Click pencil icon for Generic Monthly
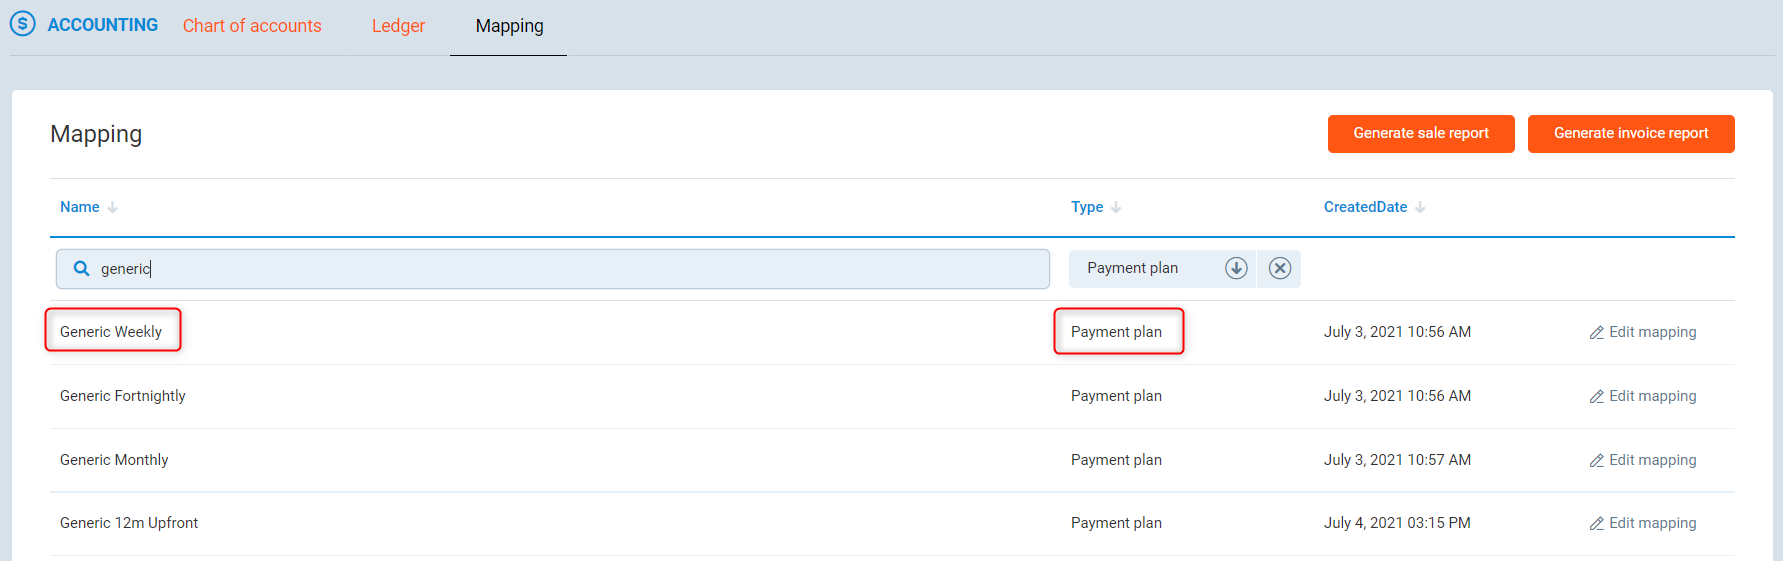Screen dimensions: 1783x561 (1596, 461)
